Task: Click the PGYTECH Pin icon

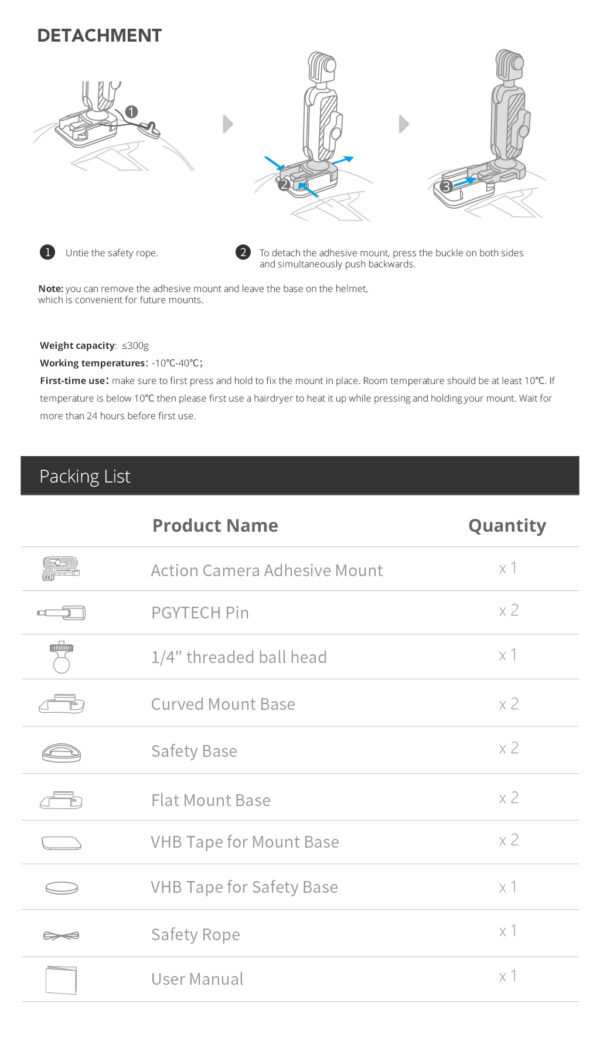Action: coord(61,612)
